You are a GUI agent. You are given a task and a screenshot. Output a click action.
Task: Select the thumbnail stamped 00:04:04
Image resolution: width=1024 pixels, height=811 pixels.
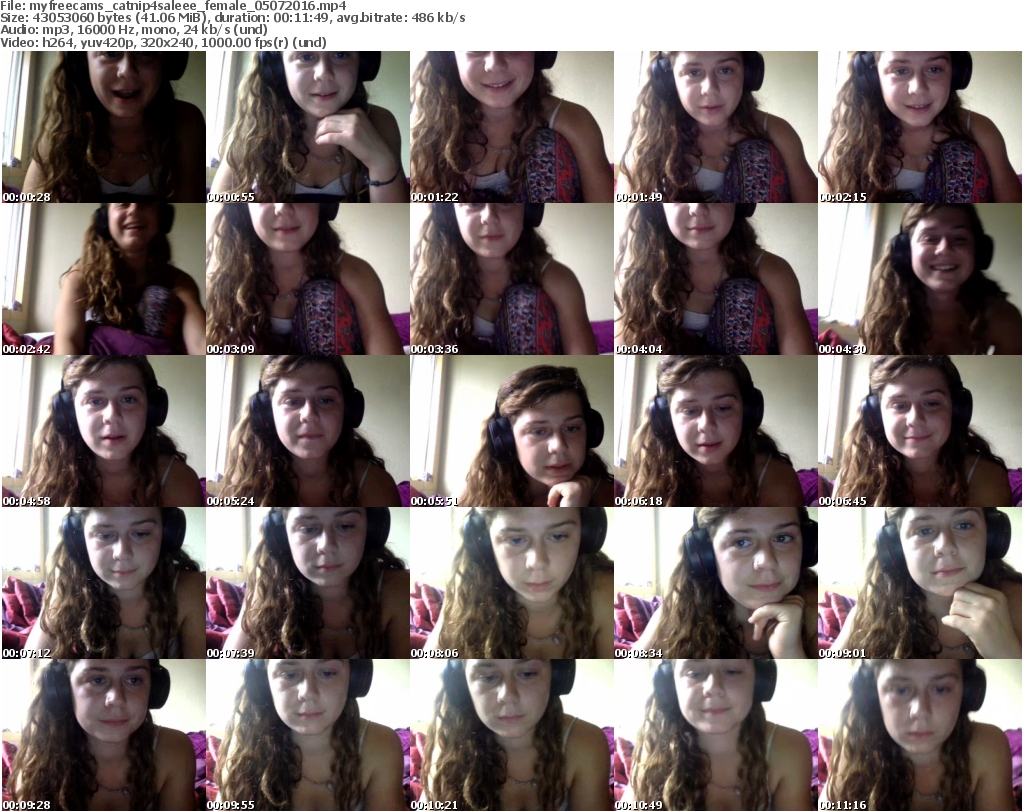pyautogui.click(x=716, y=279)
